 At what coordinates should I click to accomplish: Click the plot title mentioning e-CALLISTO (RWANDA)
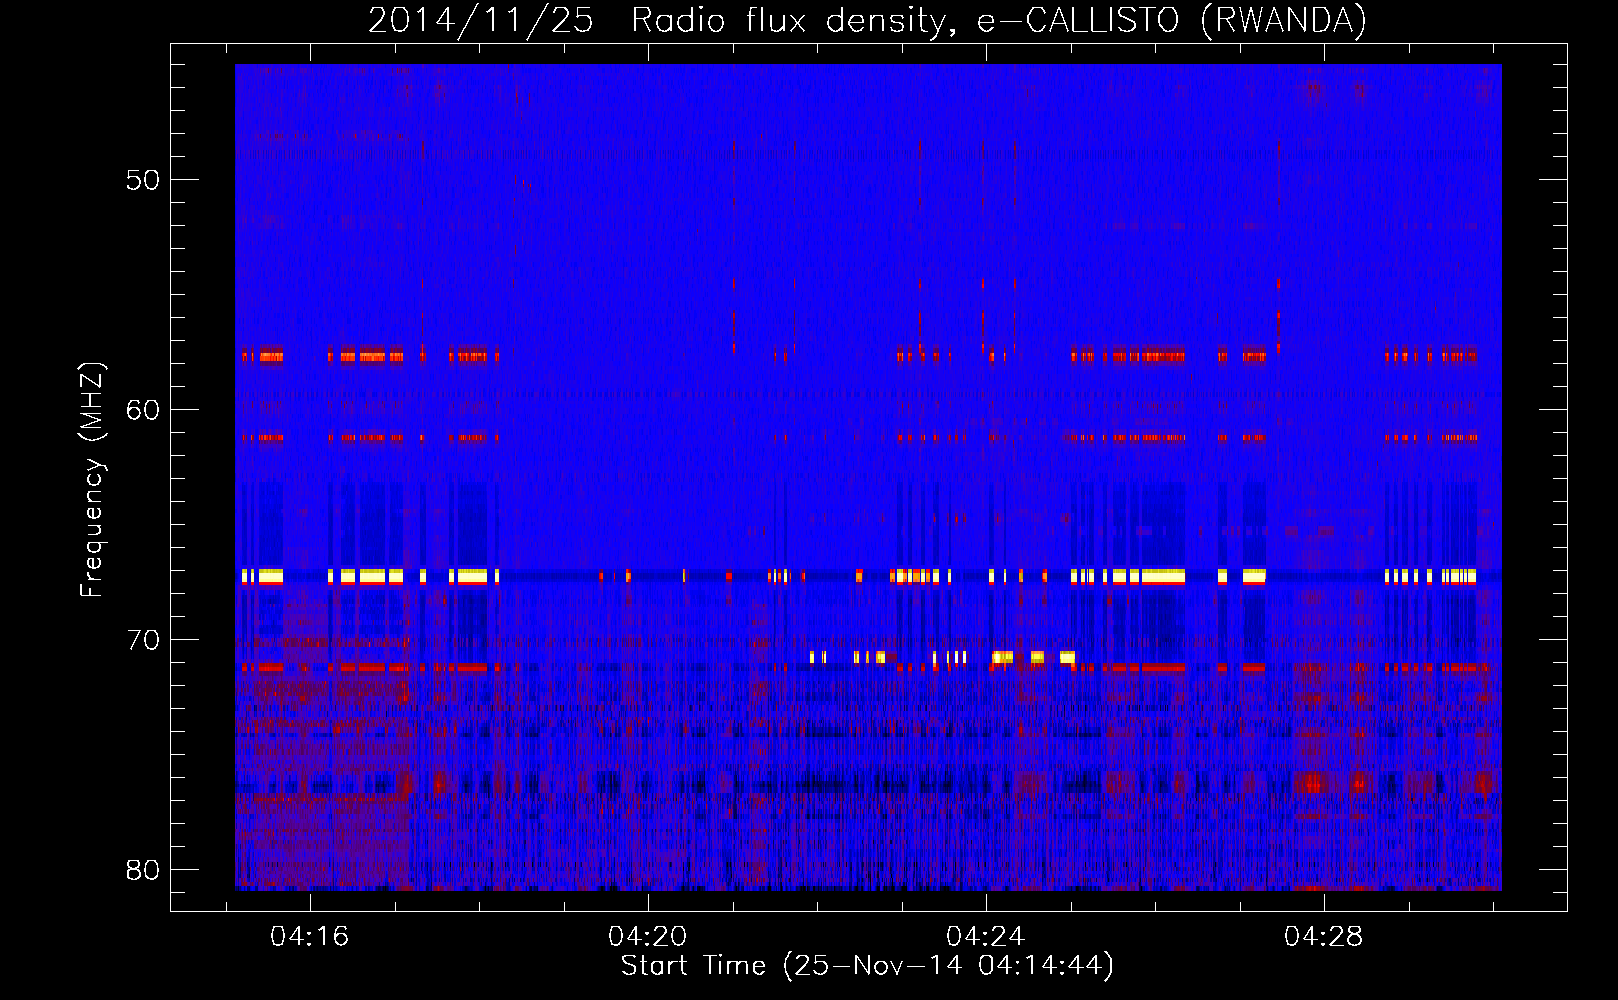(867, 20)
